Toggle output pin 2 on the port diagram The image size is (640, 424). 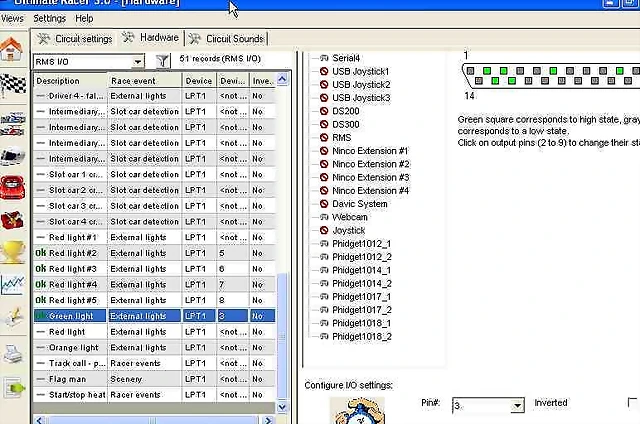click(x=487, y=71)
